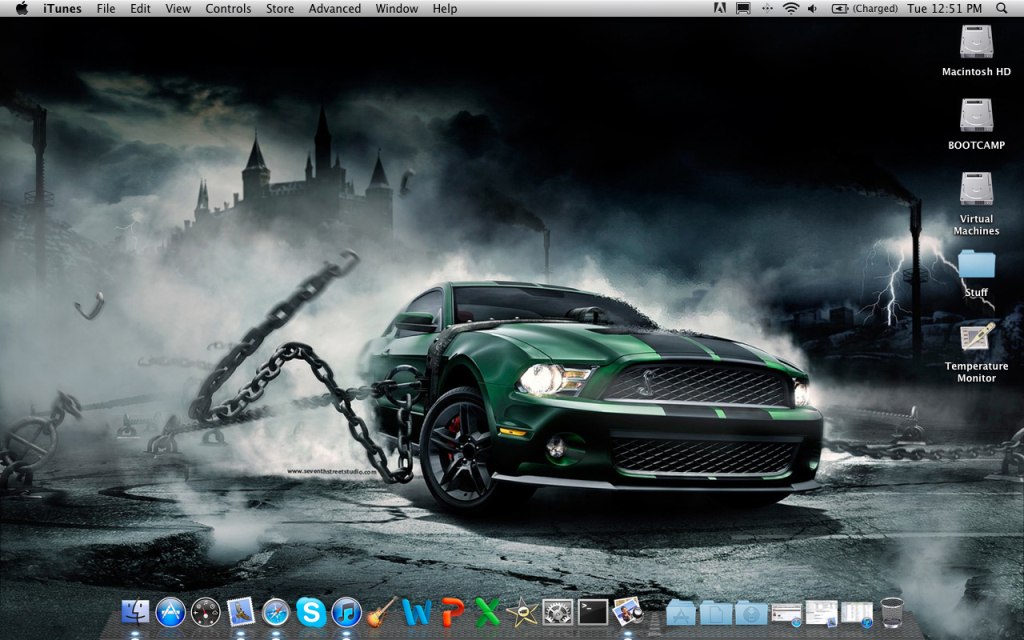Open the Controls menu
This screenshot has width=1024, height=640.
click(228, 9)
